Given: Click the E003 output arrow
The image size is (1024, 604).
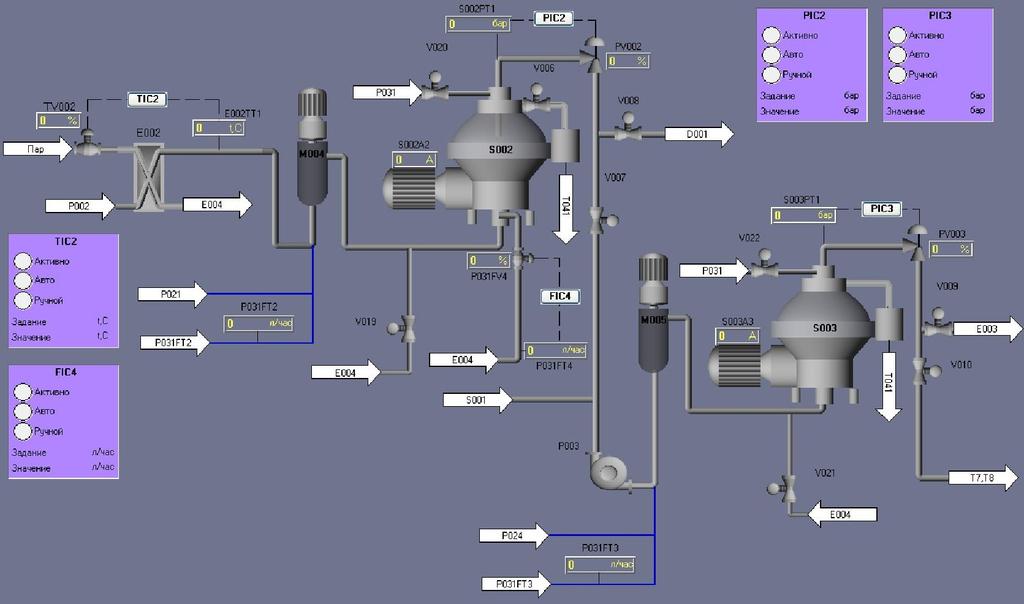Looking at the screenshot, I should click(x=987, y=329).
